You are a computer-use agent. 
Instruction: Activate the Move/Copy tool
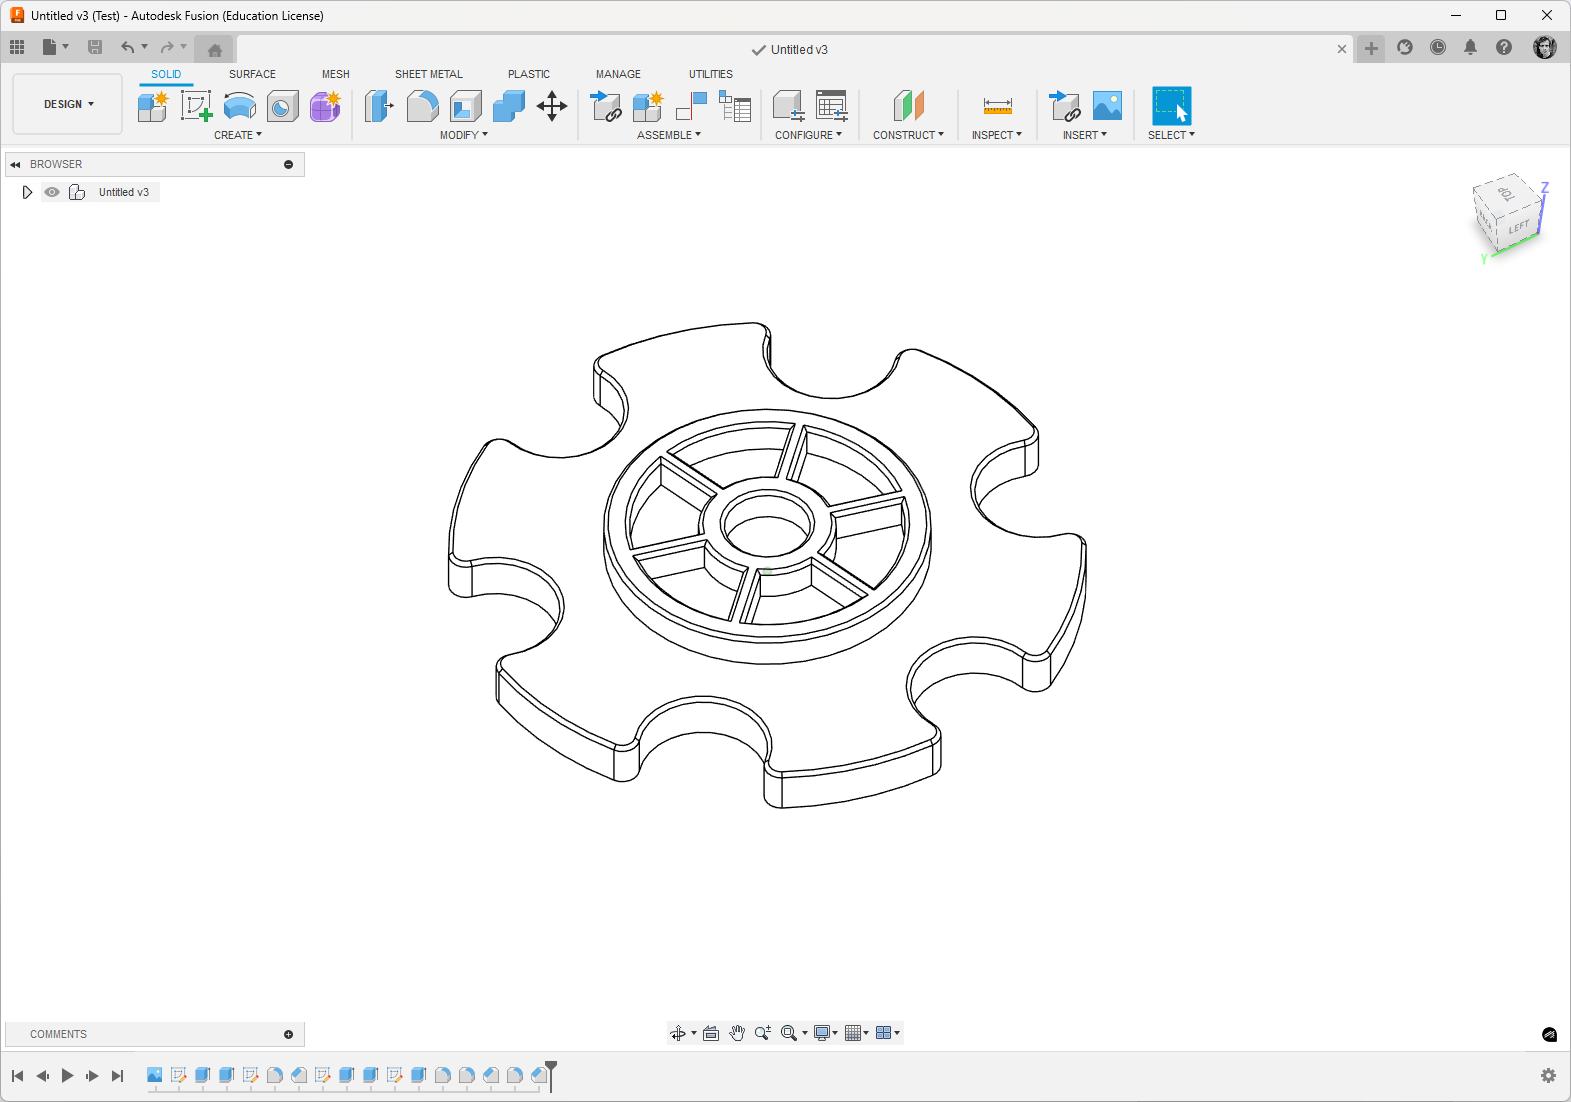552,106
